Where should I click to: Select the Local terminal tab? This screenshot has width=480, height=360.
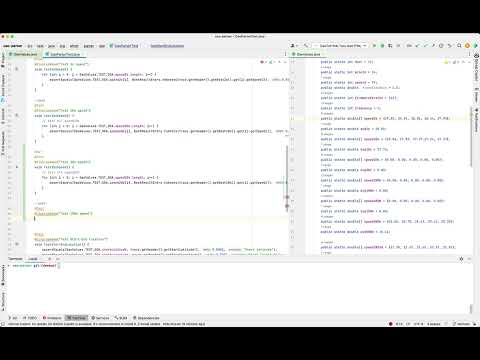pos(33,259)
